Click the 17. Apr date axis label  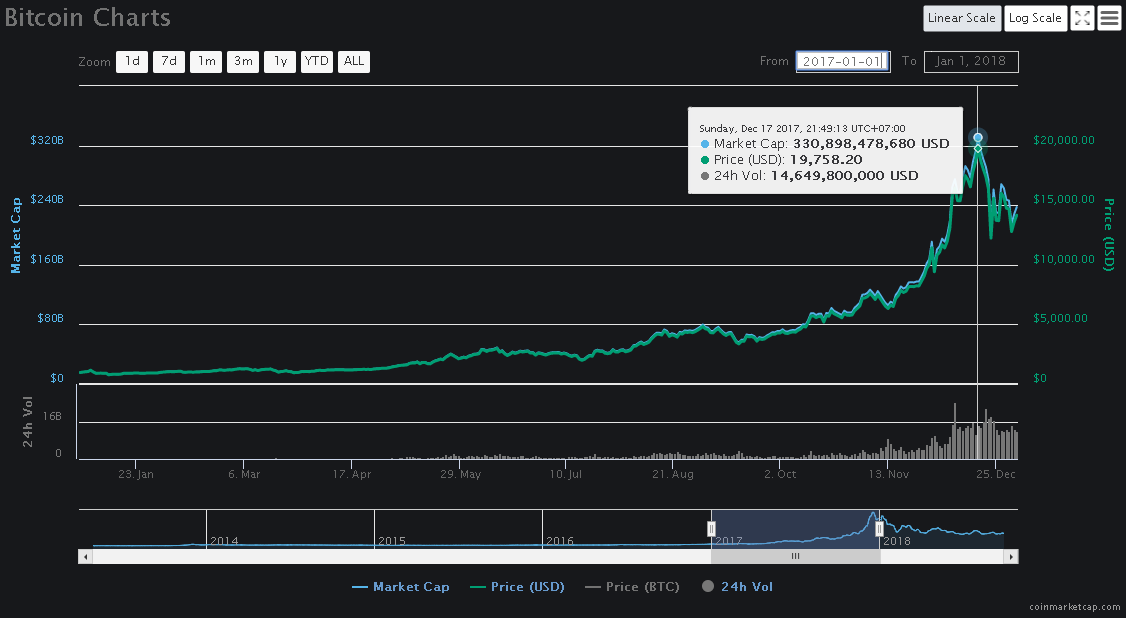pos(352,474)
